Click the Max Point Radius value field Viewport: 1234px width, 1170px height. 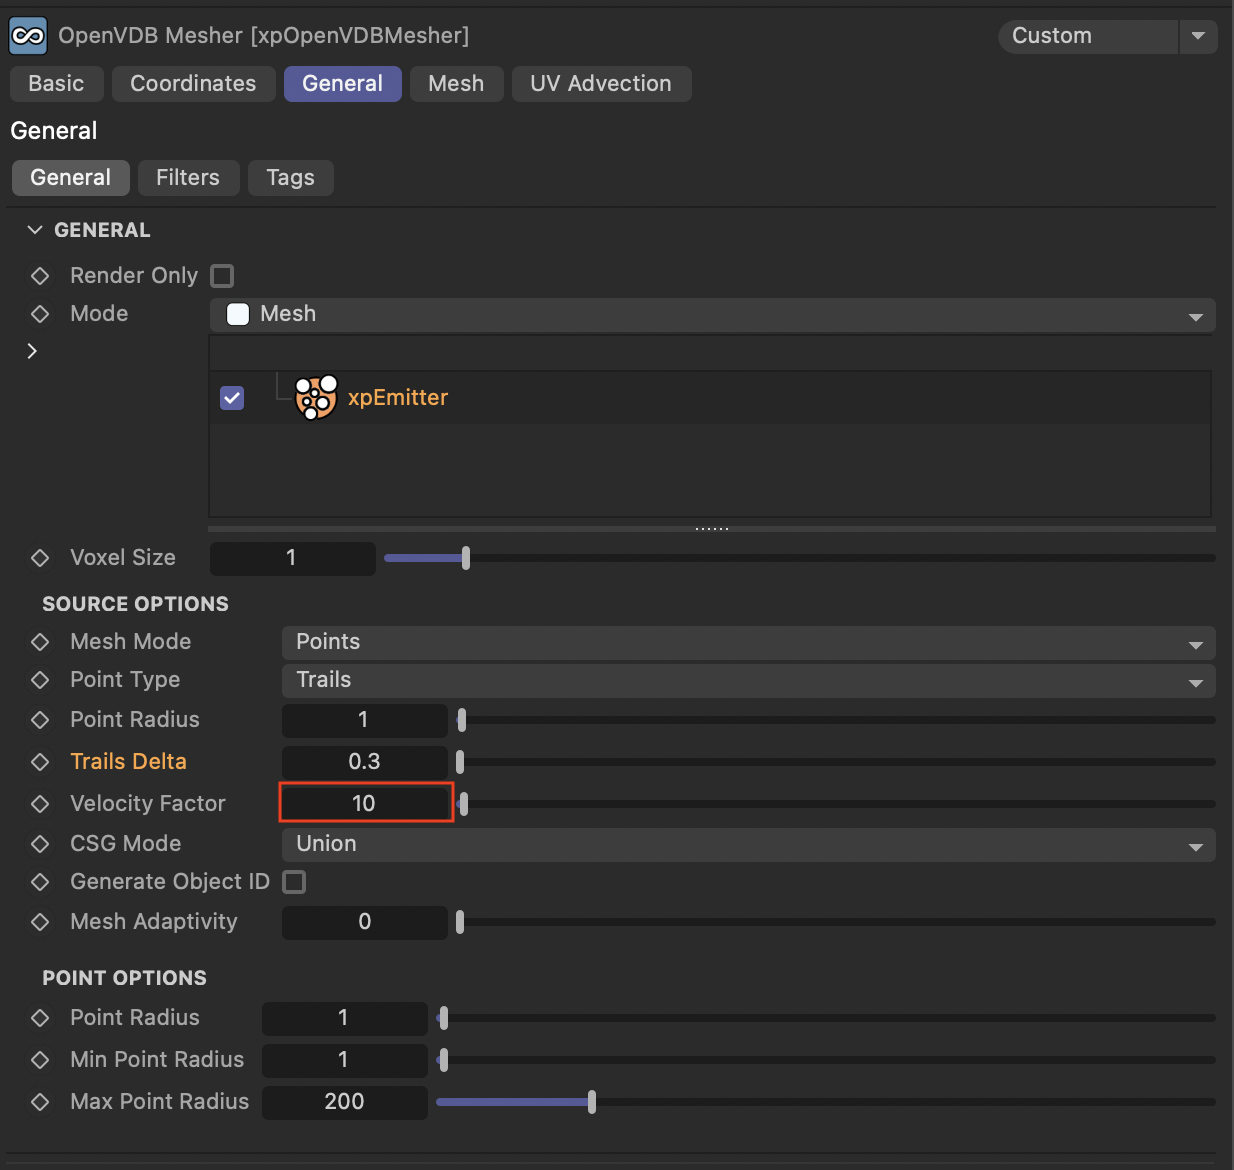[344, 1102]
